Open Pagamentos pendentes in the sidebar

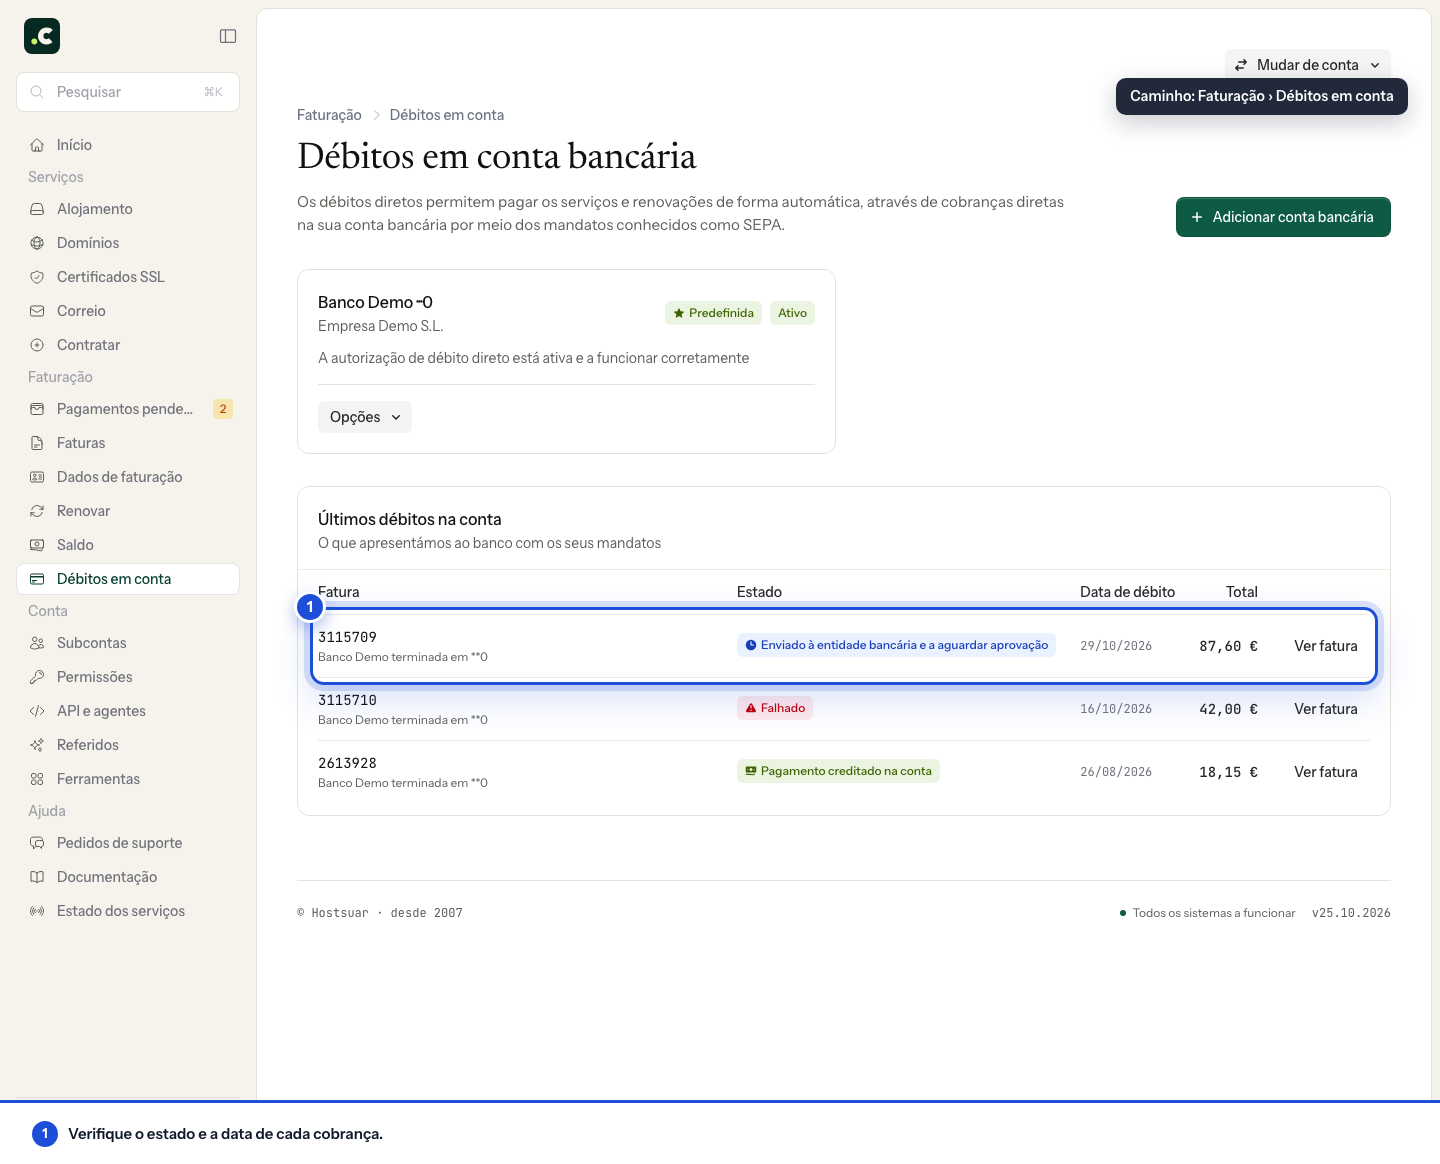(128, 409)
